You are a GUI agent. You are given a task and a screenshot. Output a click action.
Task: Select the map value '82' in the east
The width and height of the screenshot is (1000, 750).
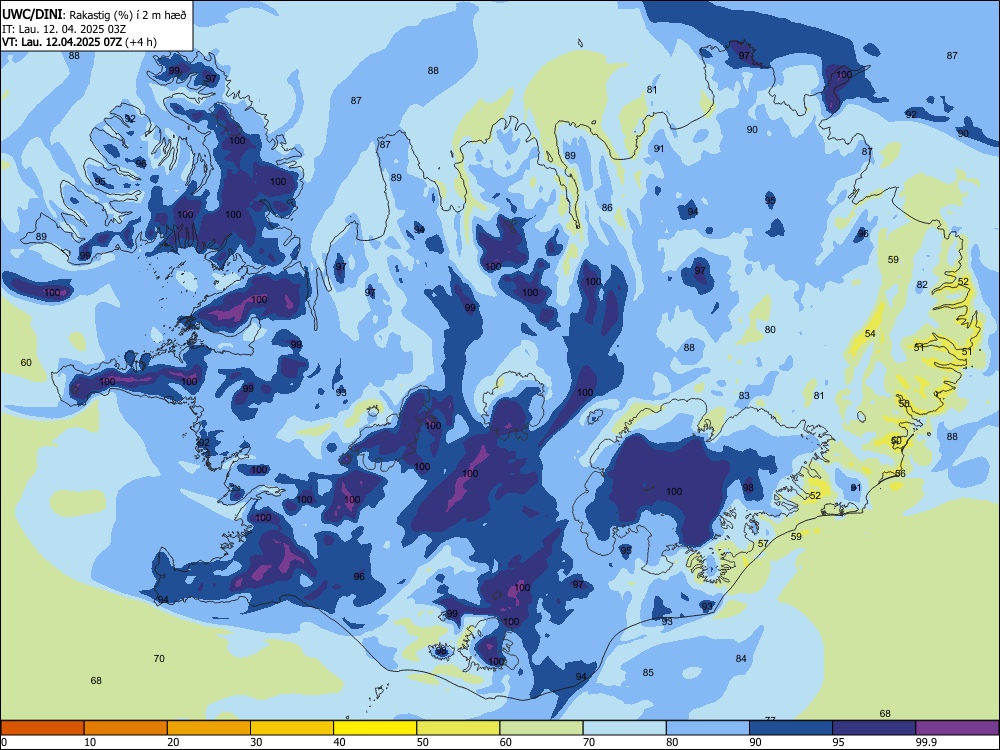pos(922,284)
